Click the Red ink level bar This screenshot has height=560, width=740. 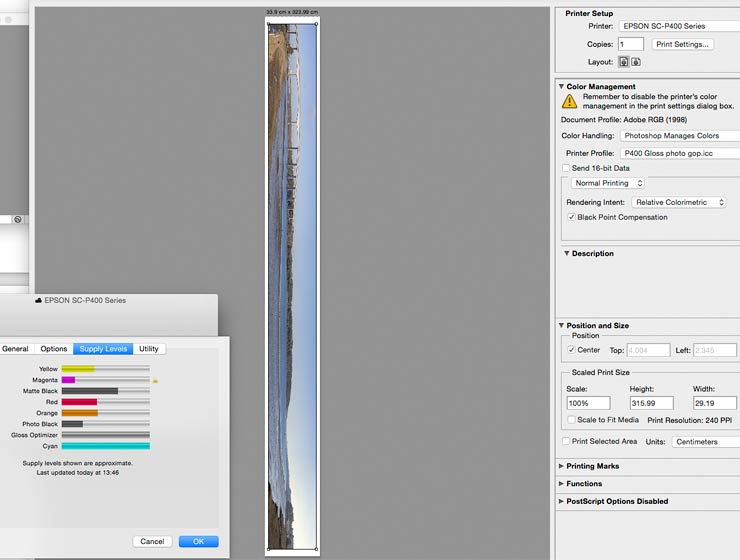106,402
